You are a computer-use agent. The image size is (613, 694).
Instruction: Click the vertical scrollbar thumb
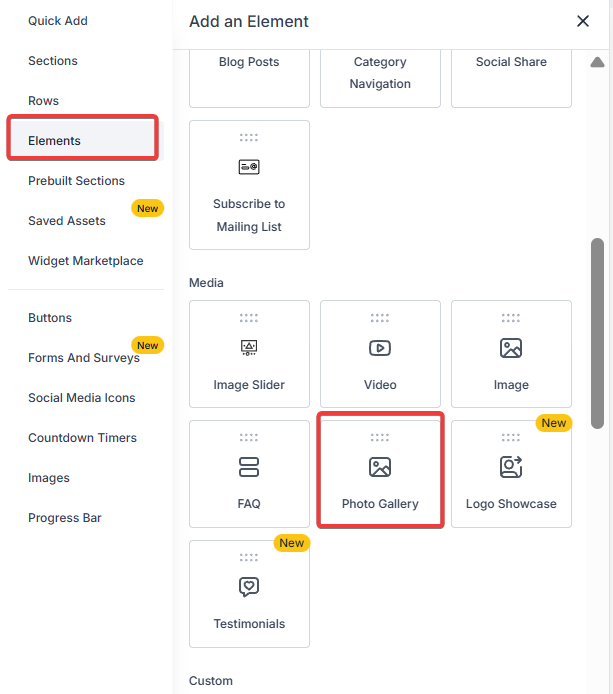coord(598,332)
